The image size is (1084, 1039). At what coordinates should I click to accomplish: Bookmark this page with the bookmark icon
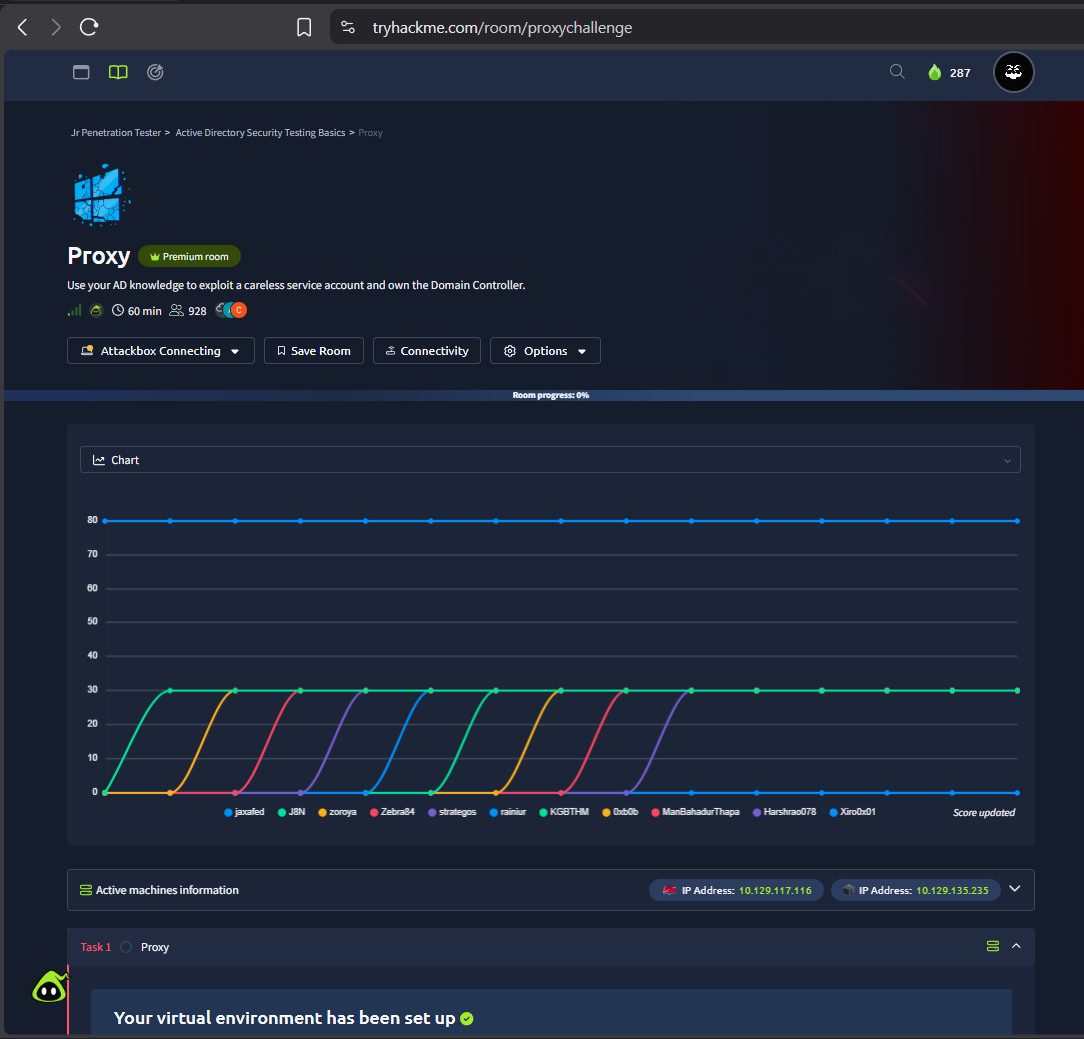tap(304, 27)
